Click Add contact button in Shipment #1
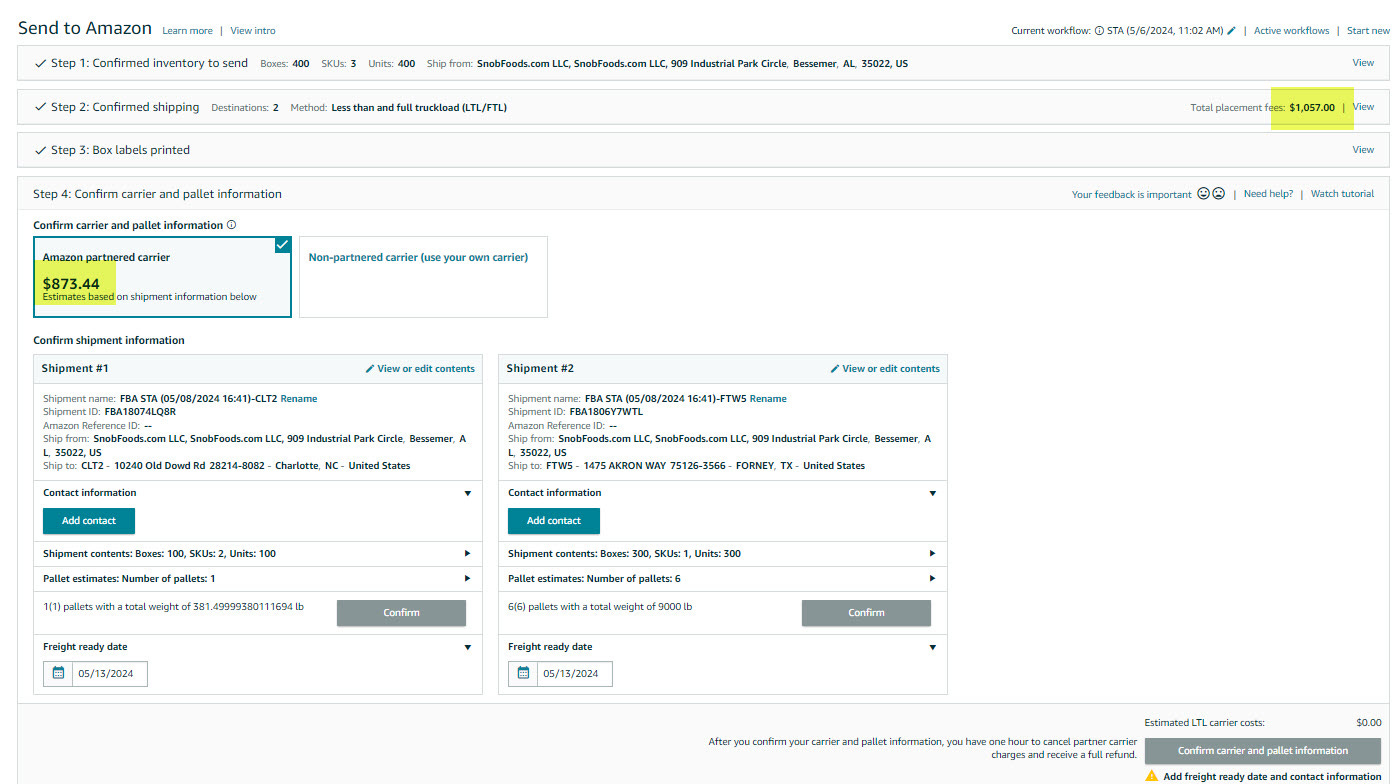 point(89,521)
